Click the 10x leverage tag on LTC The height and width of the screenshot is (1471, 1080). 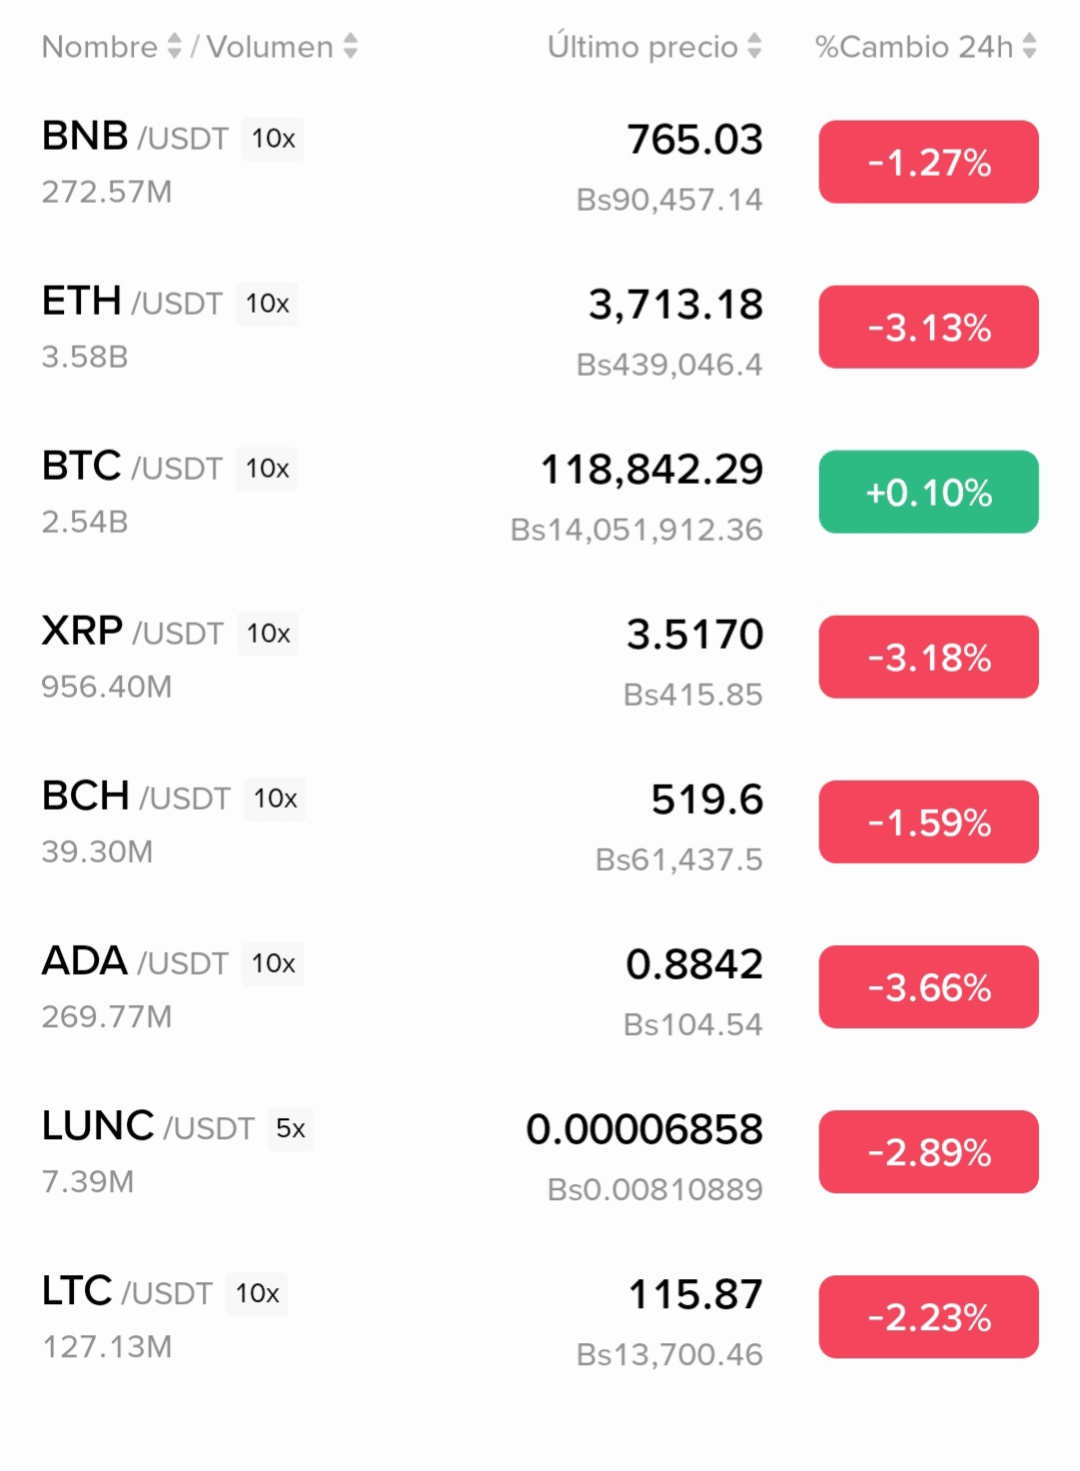pyautogui.click(x=257, y=1293)
